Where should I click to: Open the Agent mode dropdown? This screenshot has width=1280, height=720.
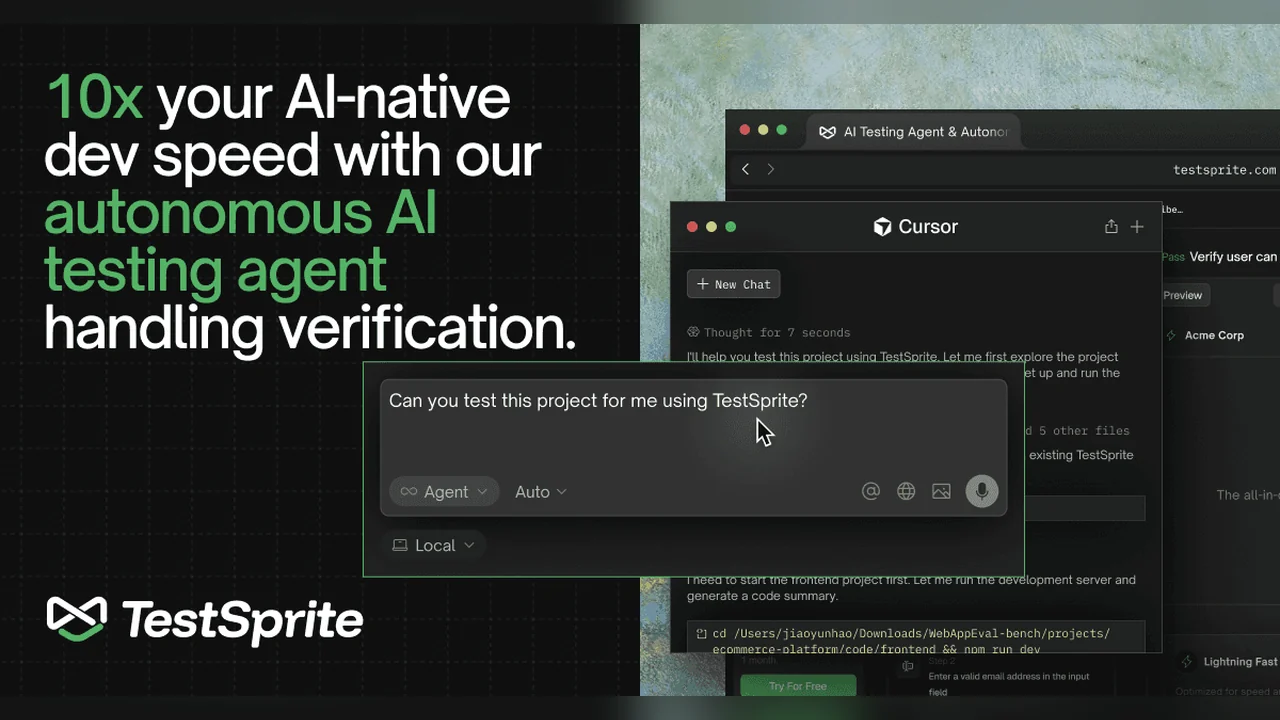pyautogui.click(x=444, y=491)
